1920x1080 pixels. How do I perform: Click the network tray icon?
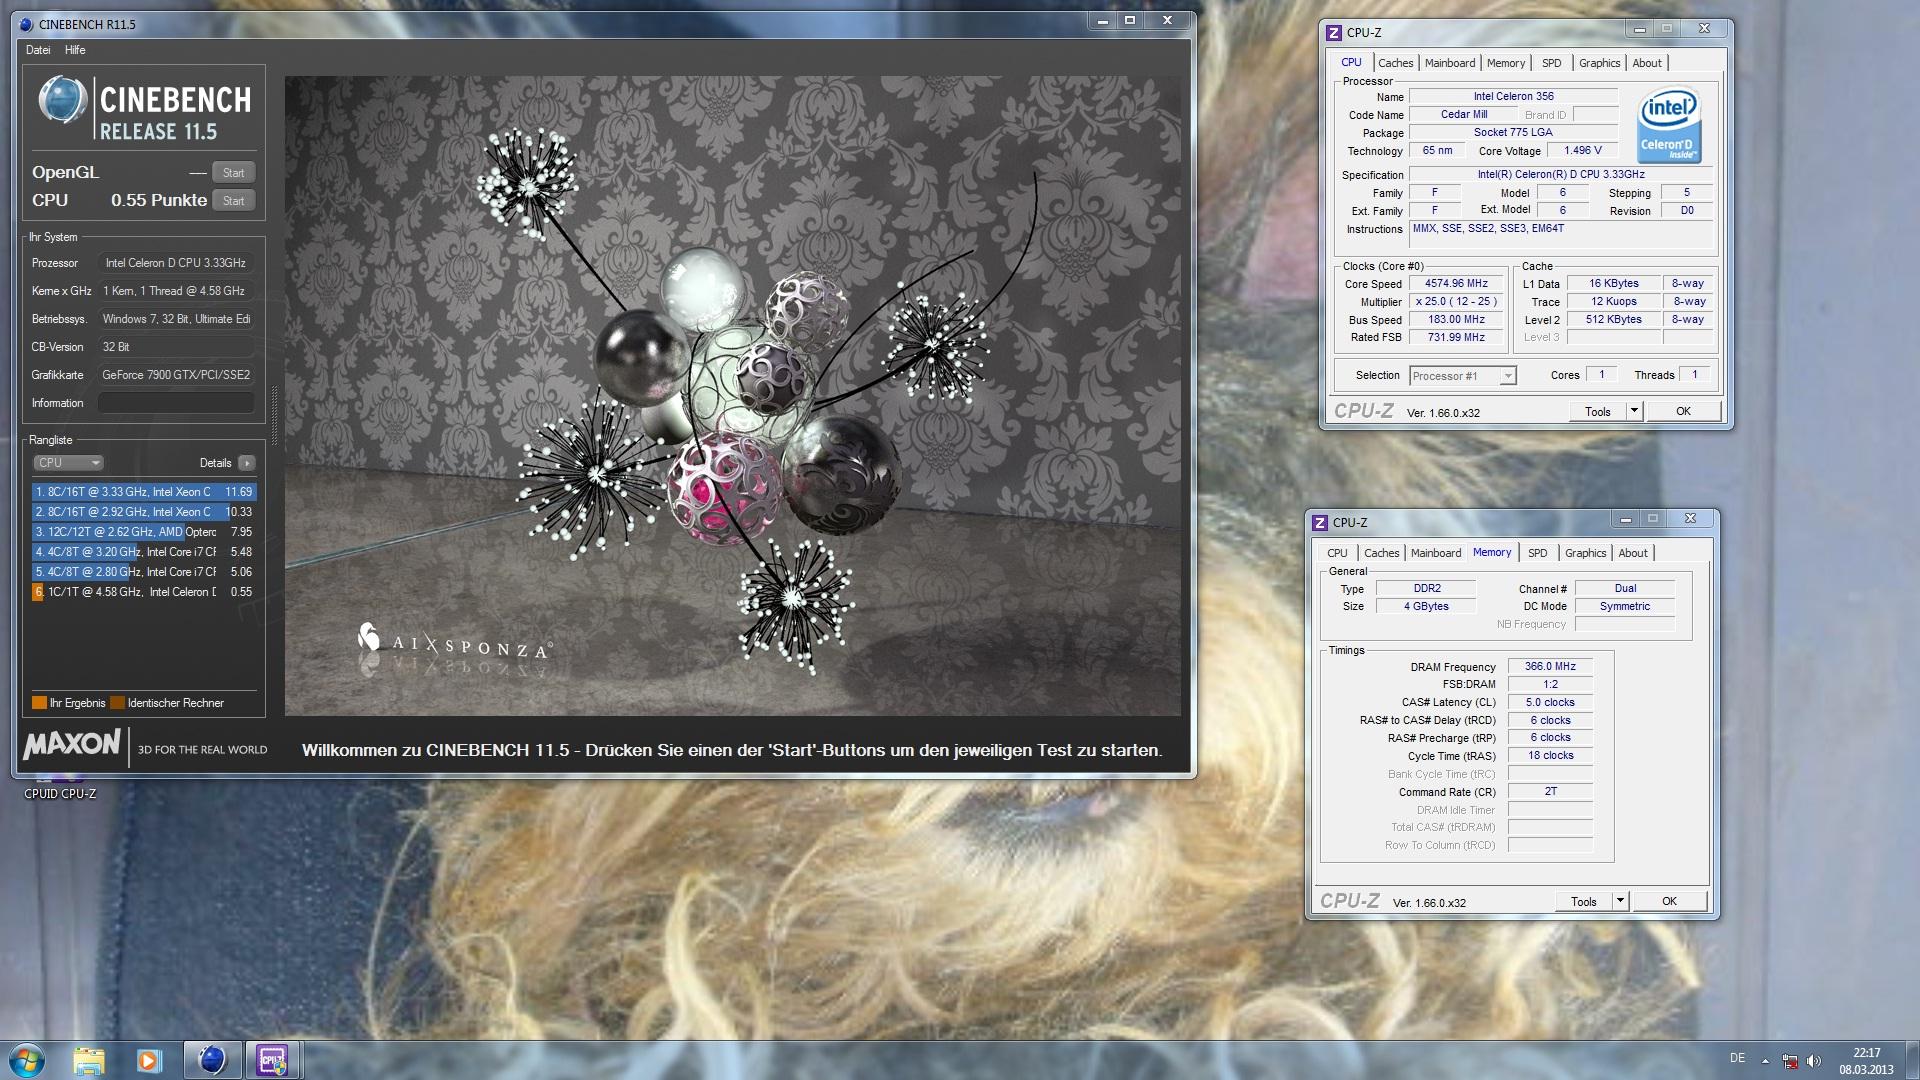pos(1790,1061)
